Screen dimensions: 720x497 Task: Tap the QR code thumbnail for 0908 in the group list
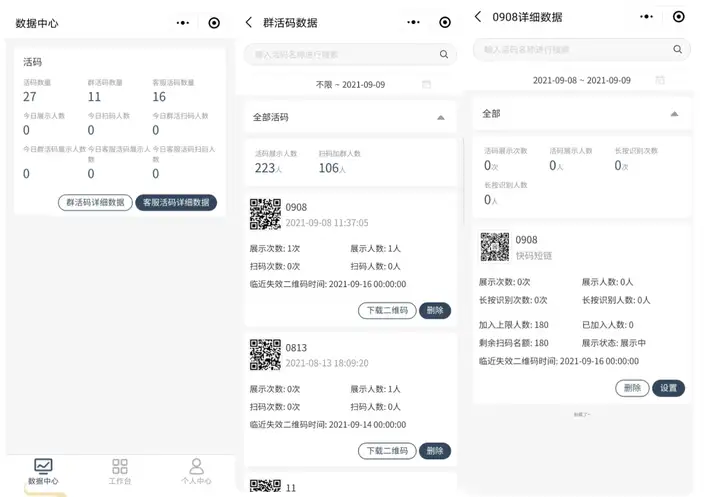265,214
